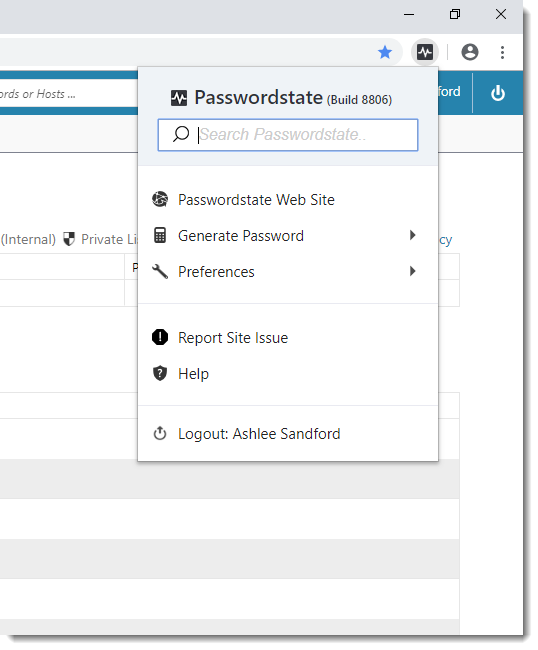Click the exclamation icon for Report Site Issue
The height and width of the screenshot is (650, 538).
point(160,337)
